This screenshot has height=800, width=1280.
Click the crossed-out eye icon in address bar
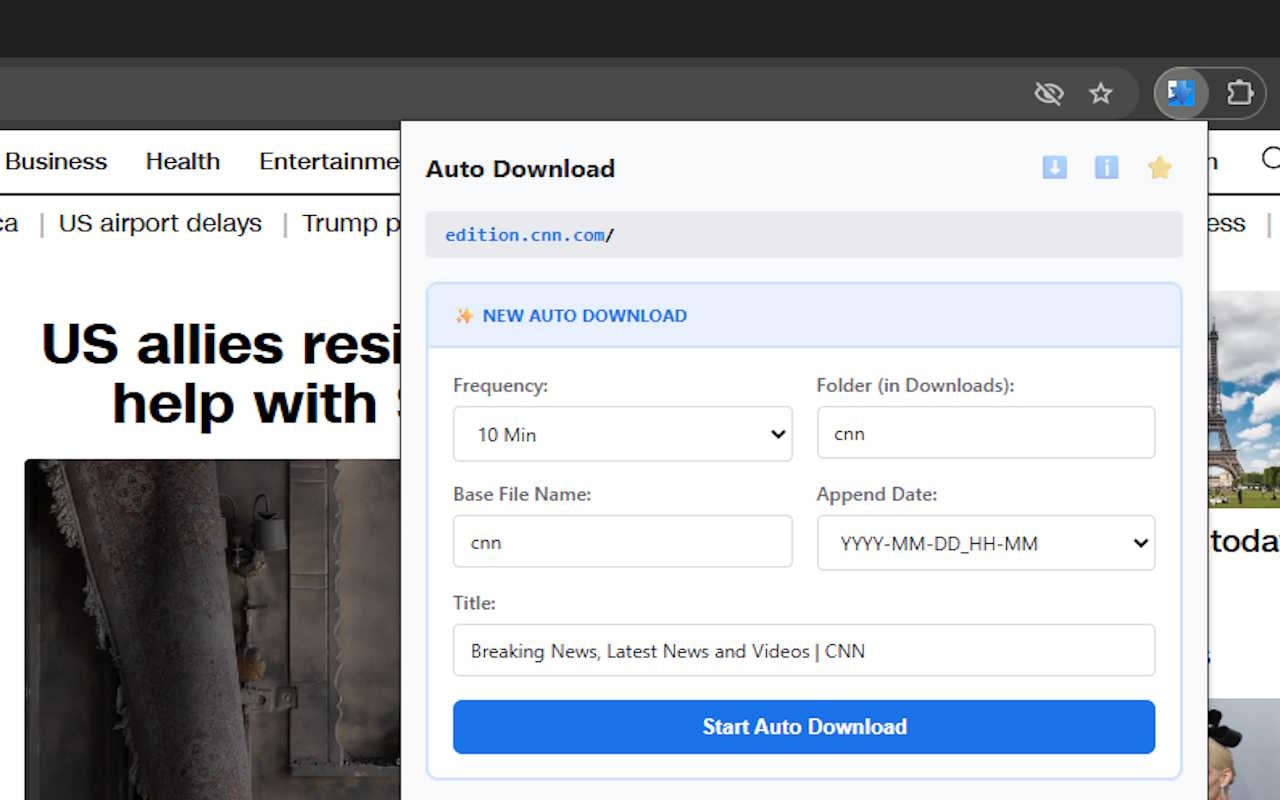pyautogui.click(x=1048, y=94)
